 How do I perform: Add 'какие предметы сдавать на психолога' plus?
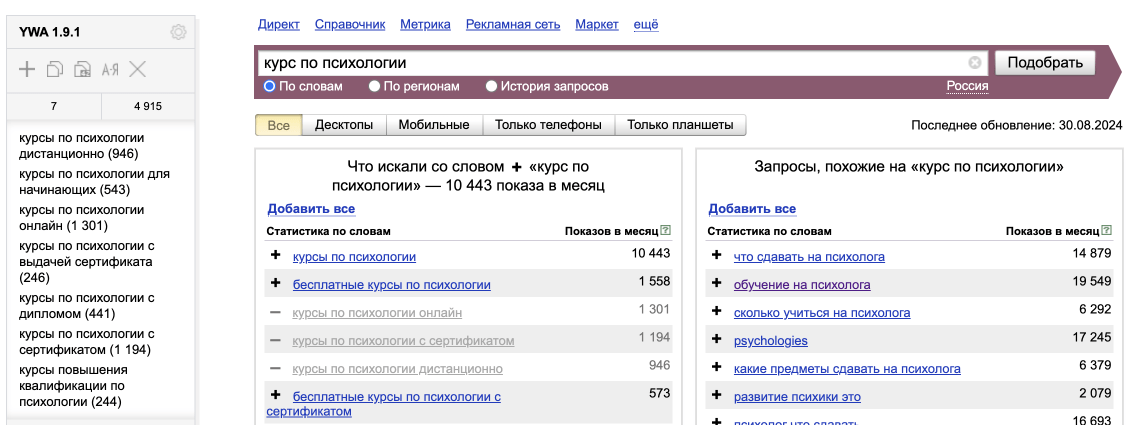(x=716, y=368)
